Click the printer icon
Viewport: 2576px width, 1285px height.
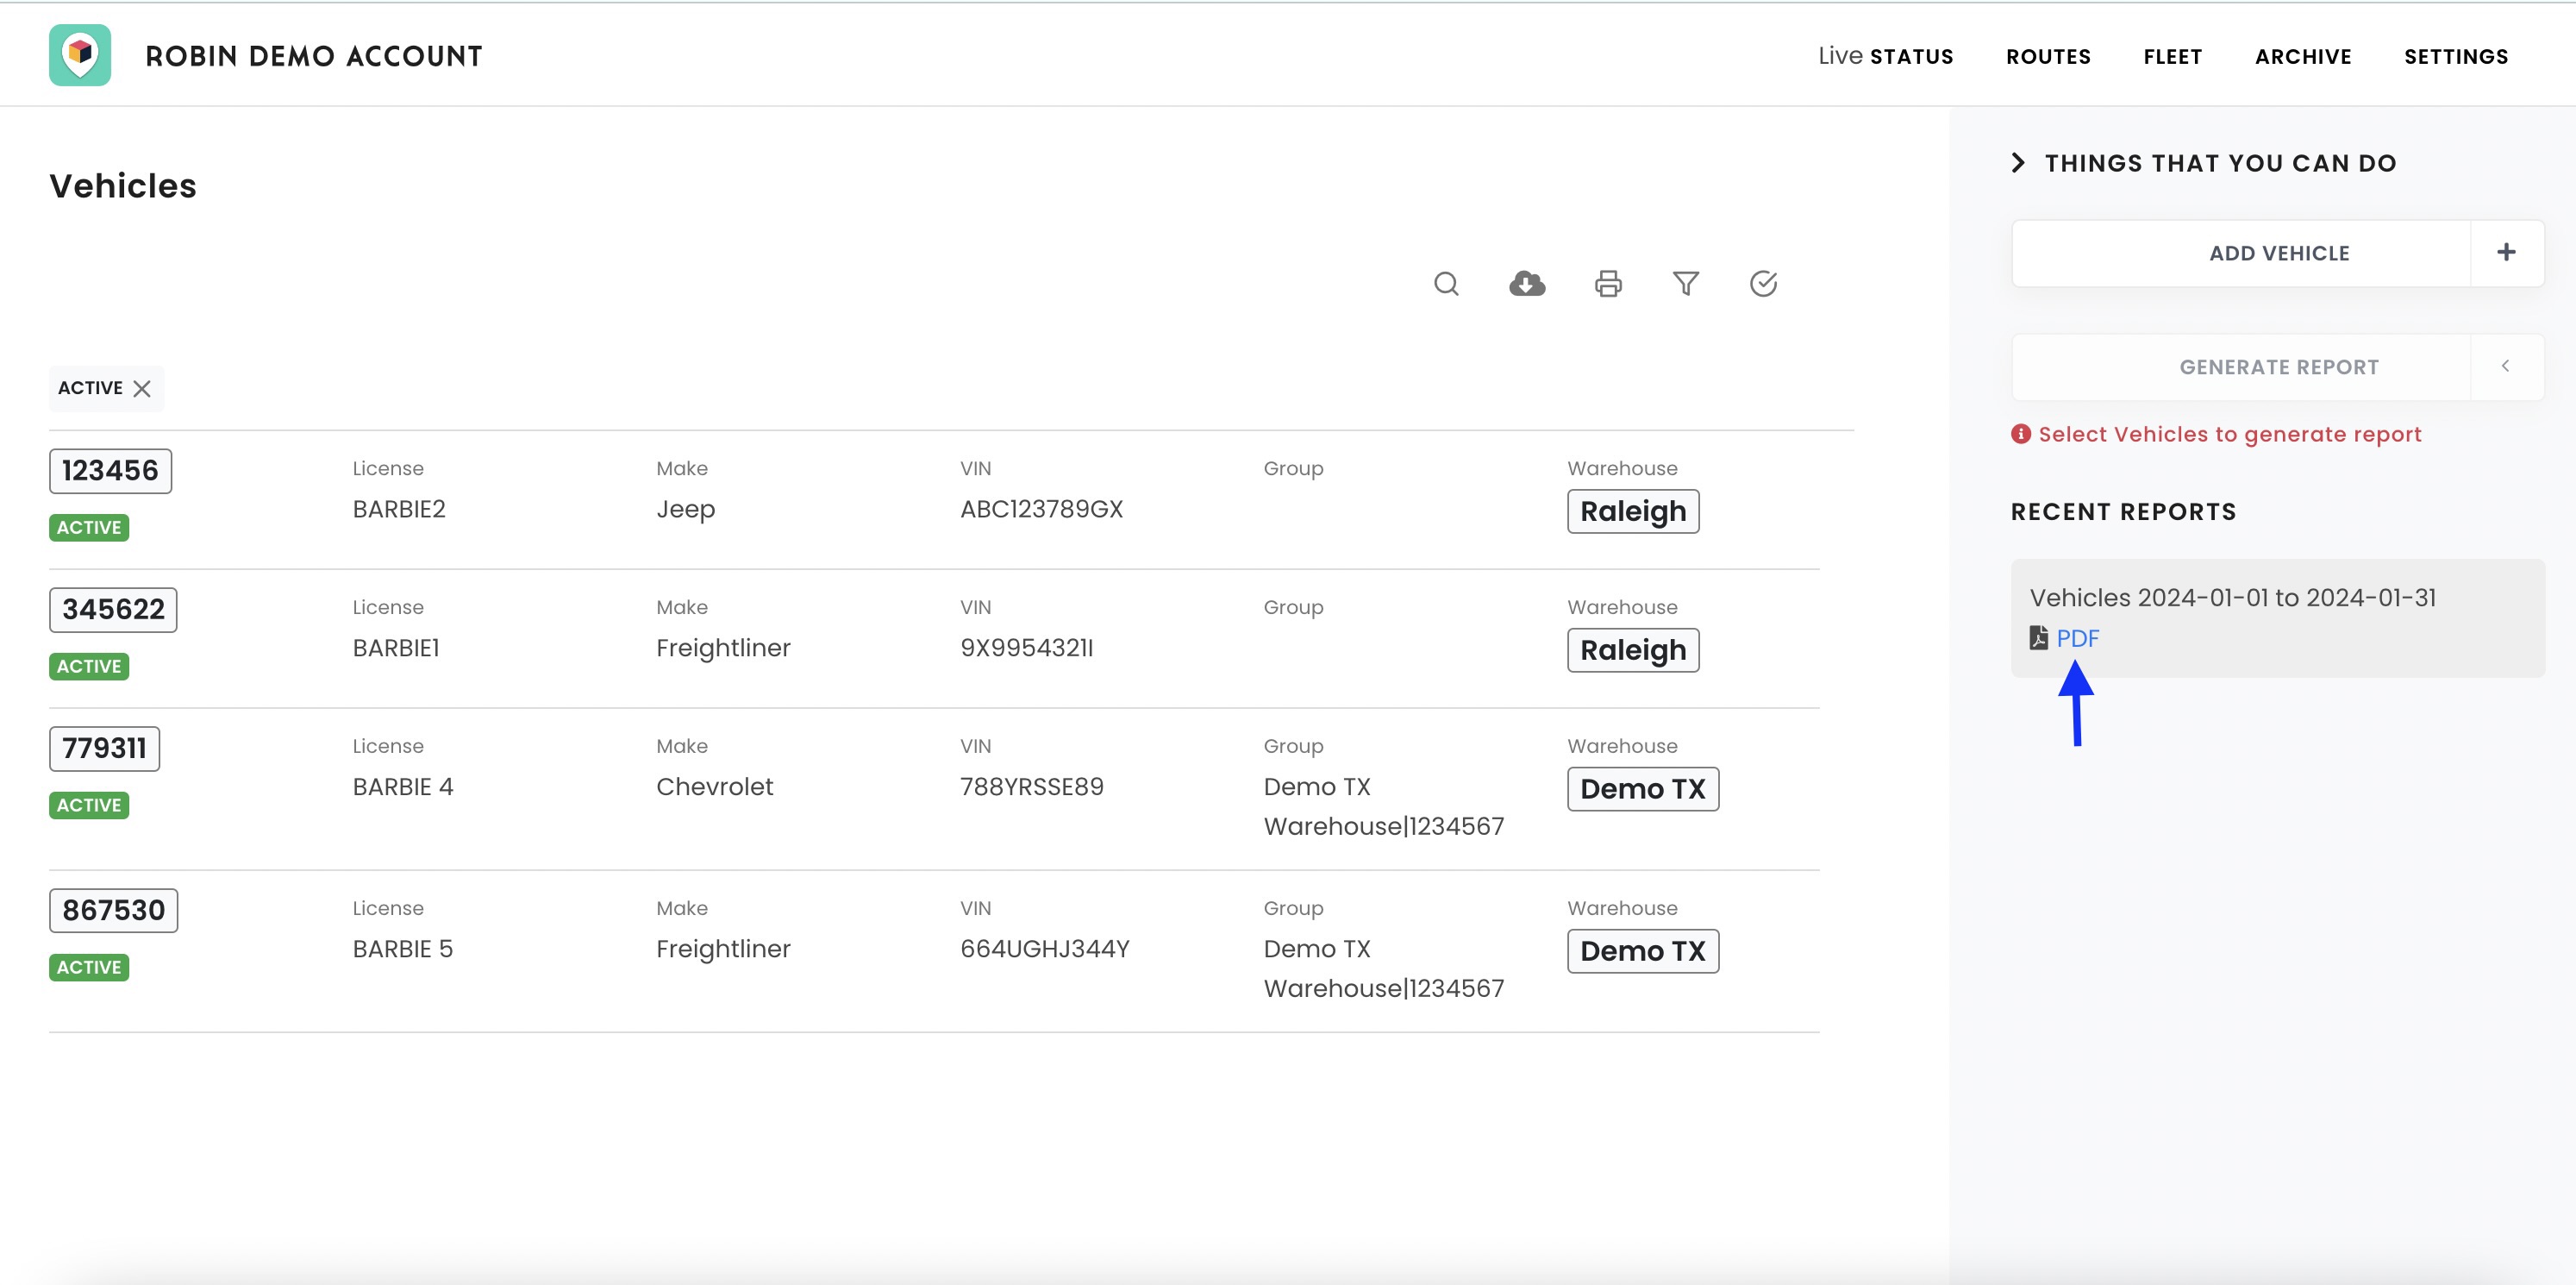click(1607, 284)
